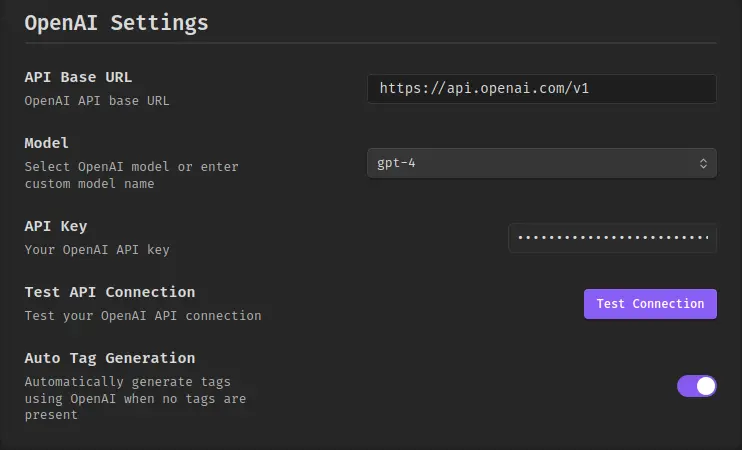Click 'Select OpenAI model or enter custom' description

(x=132, y=175)
